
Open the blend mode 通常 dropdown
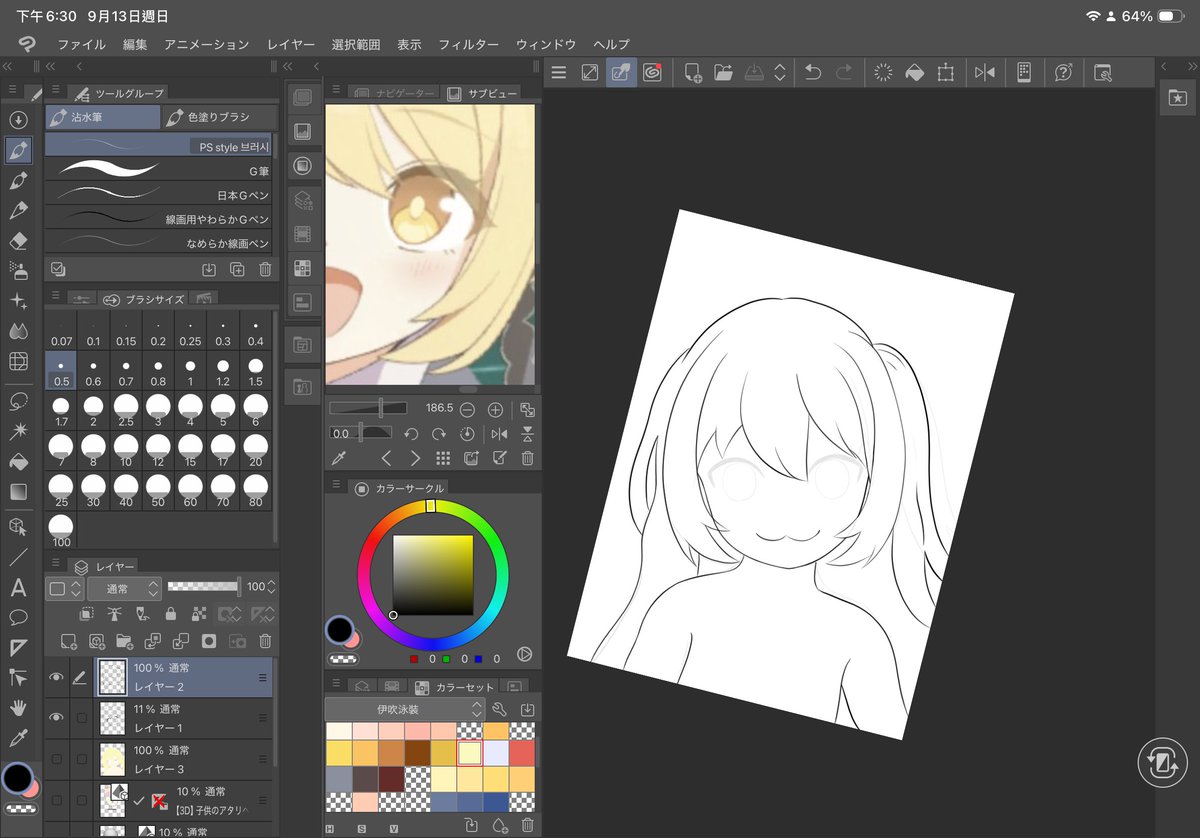125,588
